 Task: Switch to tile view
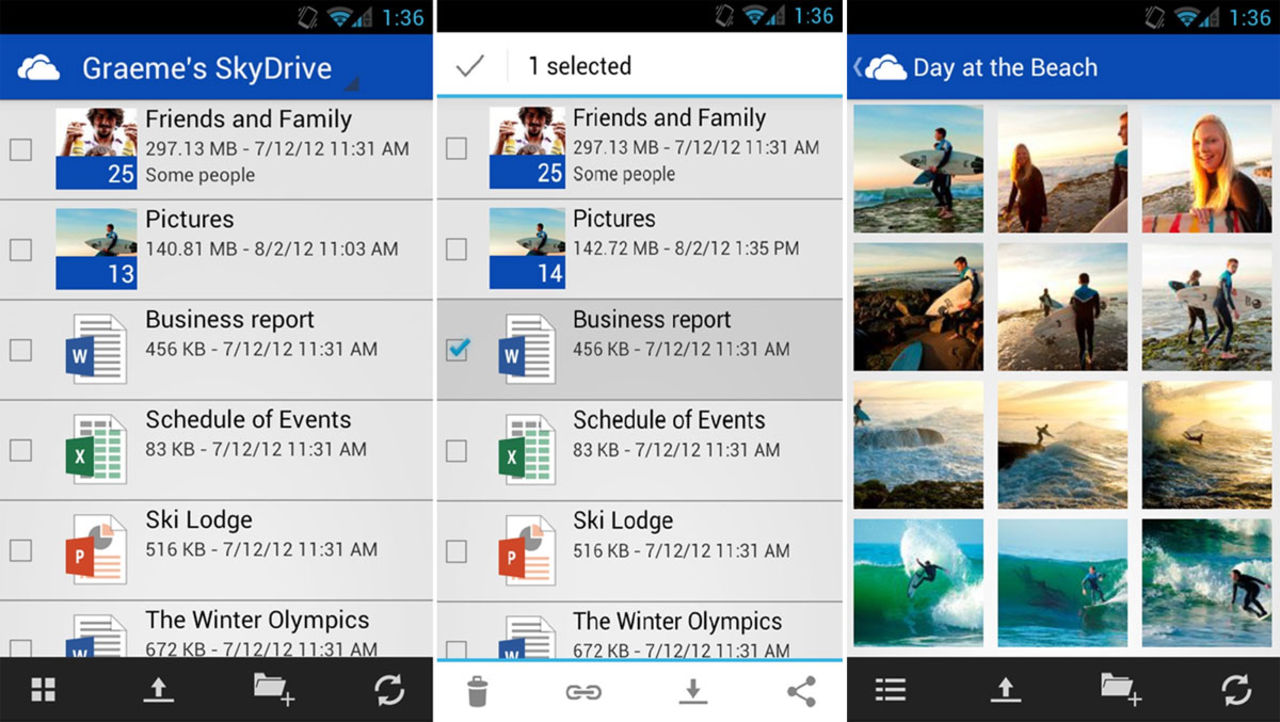pyautogui.click(x=42, y=689)
